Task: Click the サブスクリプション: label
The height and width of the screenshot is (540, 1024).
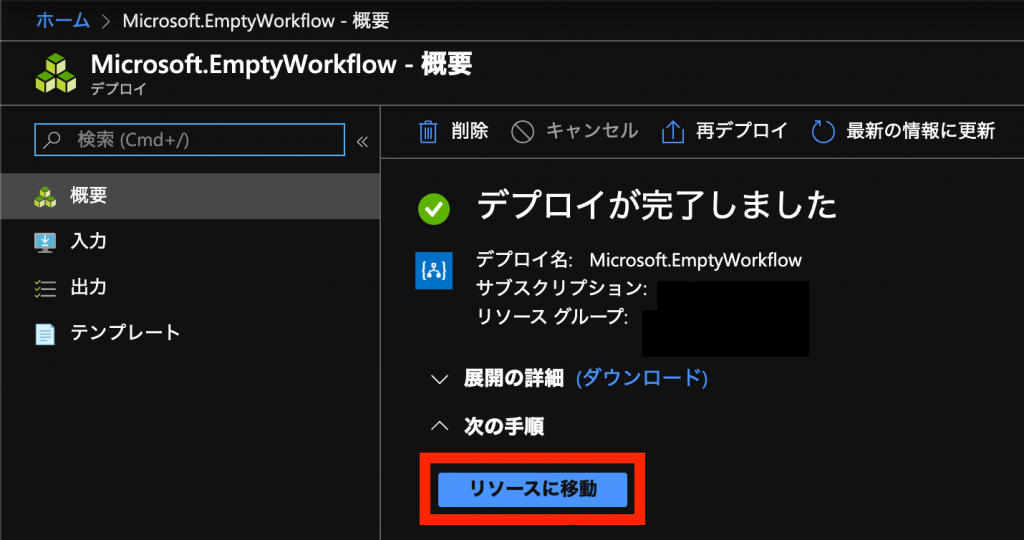Action: [x=562, y=288]
